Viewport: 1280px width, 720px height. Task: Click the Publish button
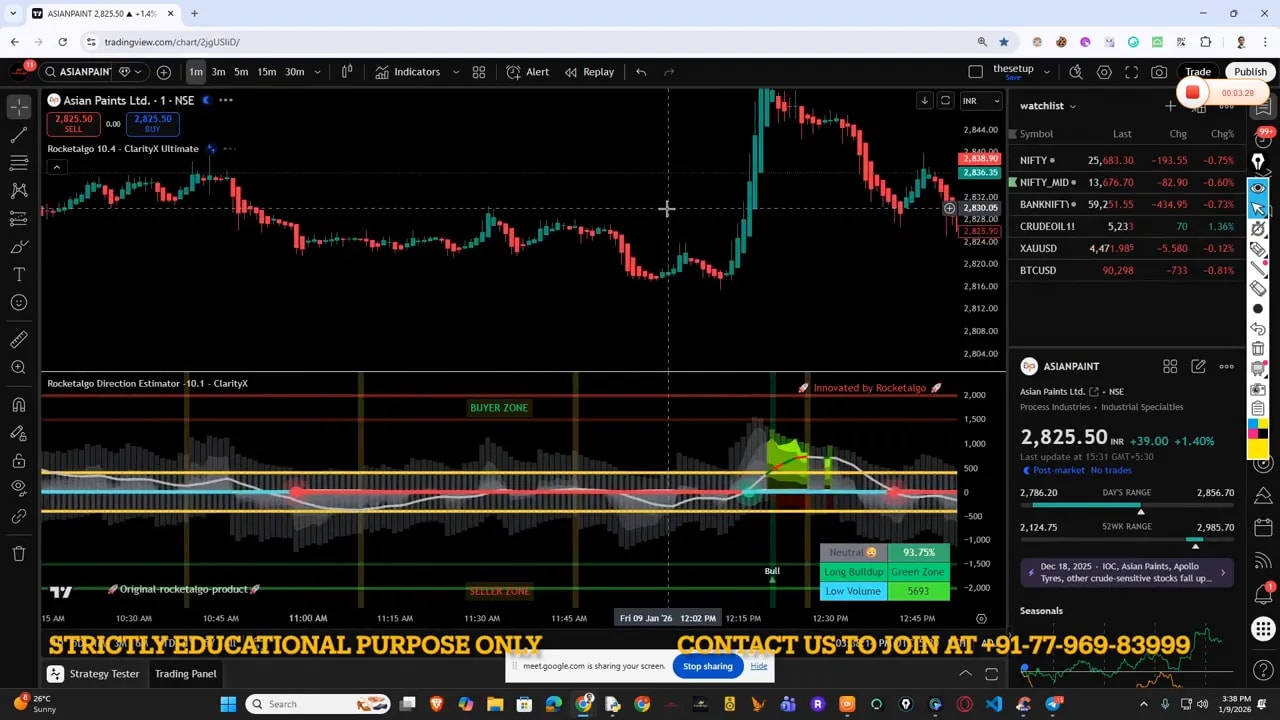(x=1250, y=71)
